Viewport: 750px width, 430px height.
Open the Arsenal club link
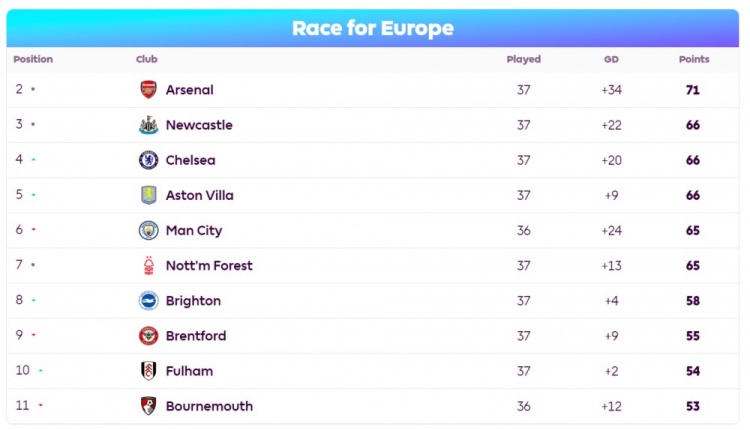click(x=189, y=90)
